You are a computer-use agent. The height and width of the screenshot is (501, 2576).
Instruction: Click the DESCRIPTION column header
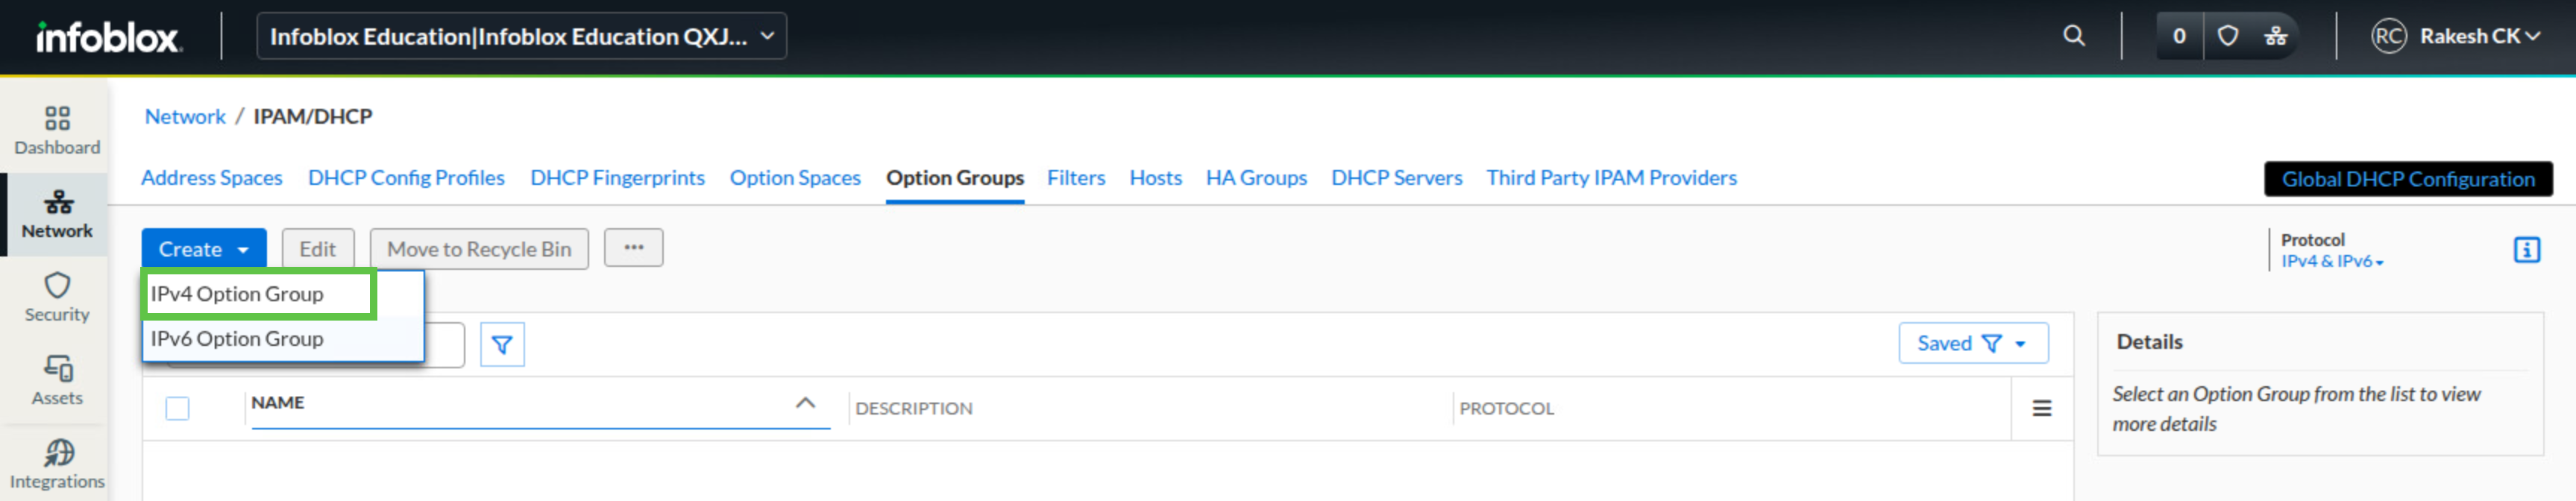(x=913, y=409)
